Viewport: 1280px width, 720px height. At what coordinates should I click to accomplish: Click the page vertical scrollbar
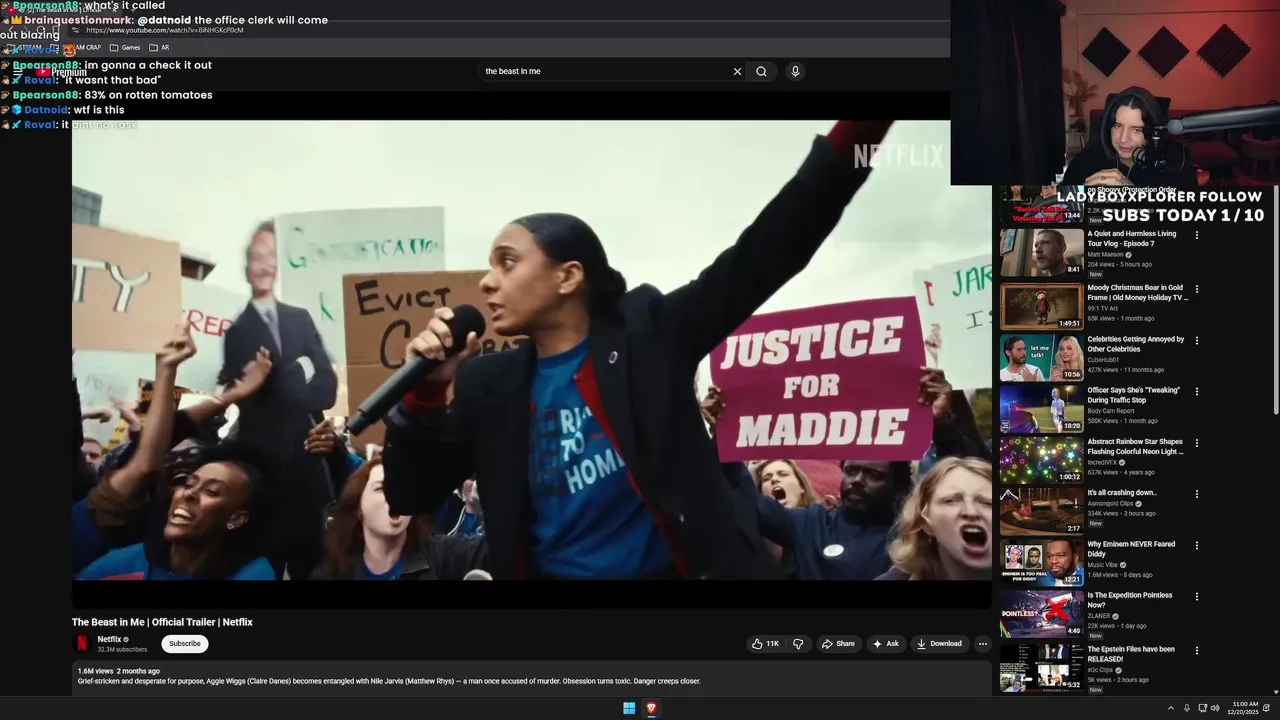[1275, 300]
